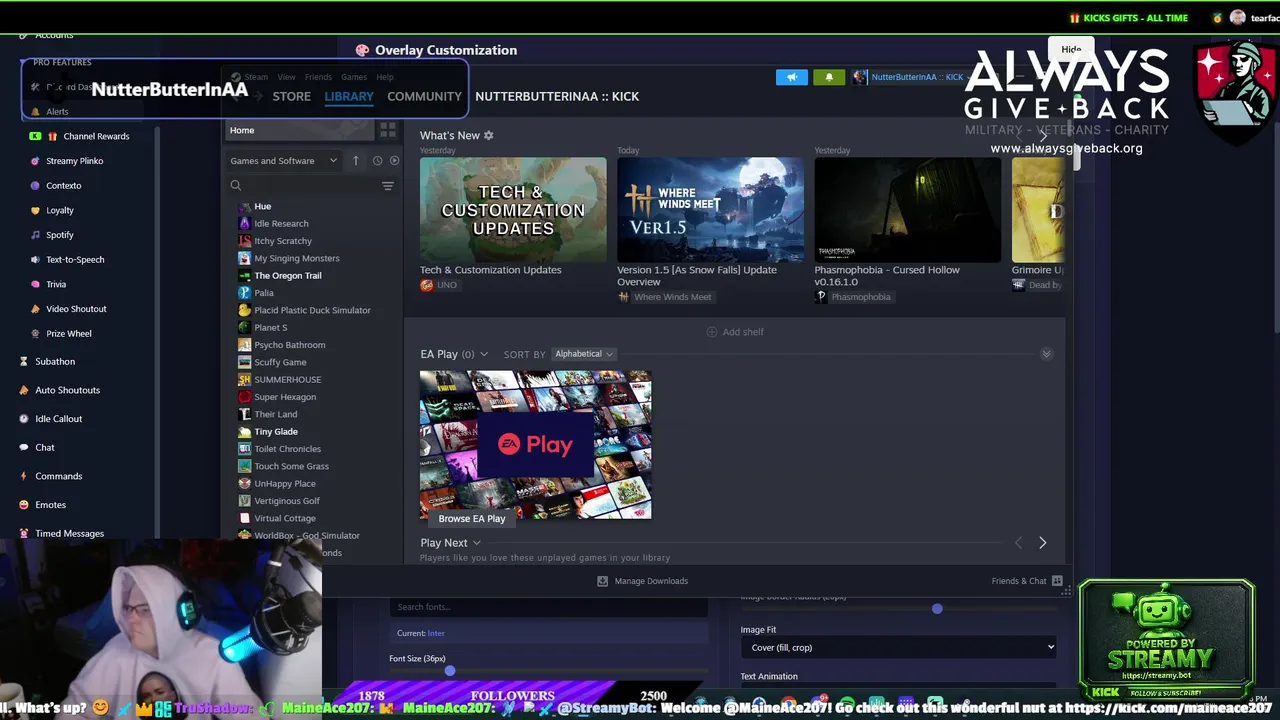Image resolution: width=1280 pixels, height=720 pixels.
Task: Click the Timed Messages alarm icon
Action: (24, 533)
